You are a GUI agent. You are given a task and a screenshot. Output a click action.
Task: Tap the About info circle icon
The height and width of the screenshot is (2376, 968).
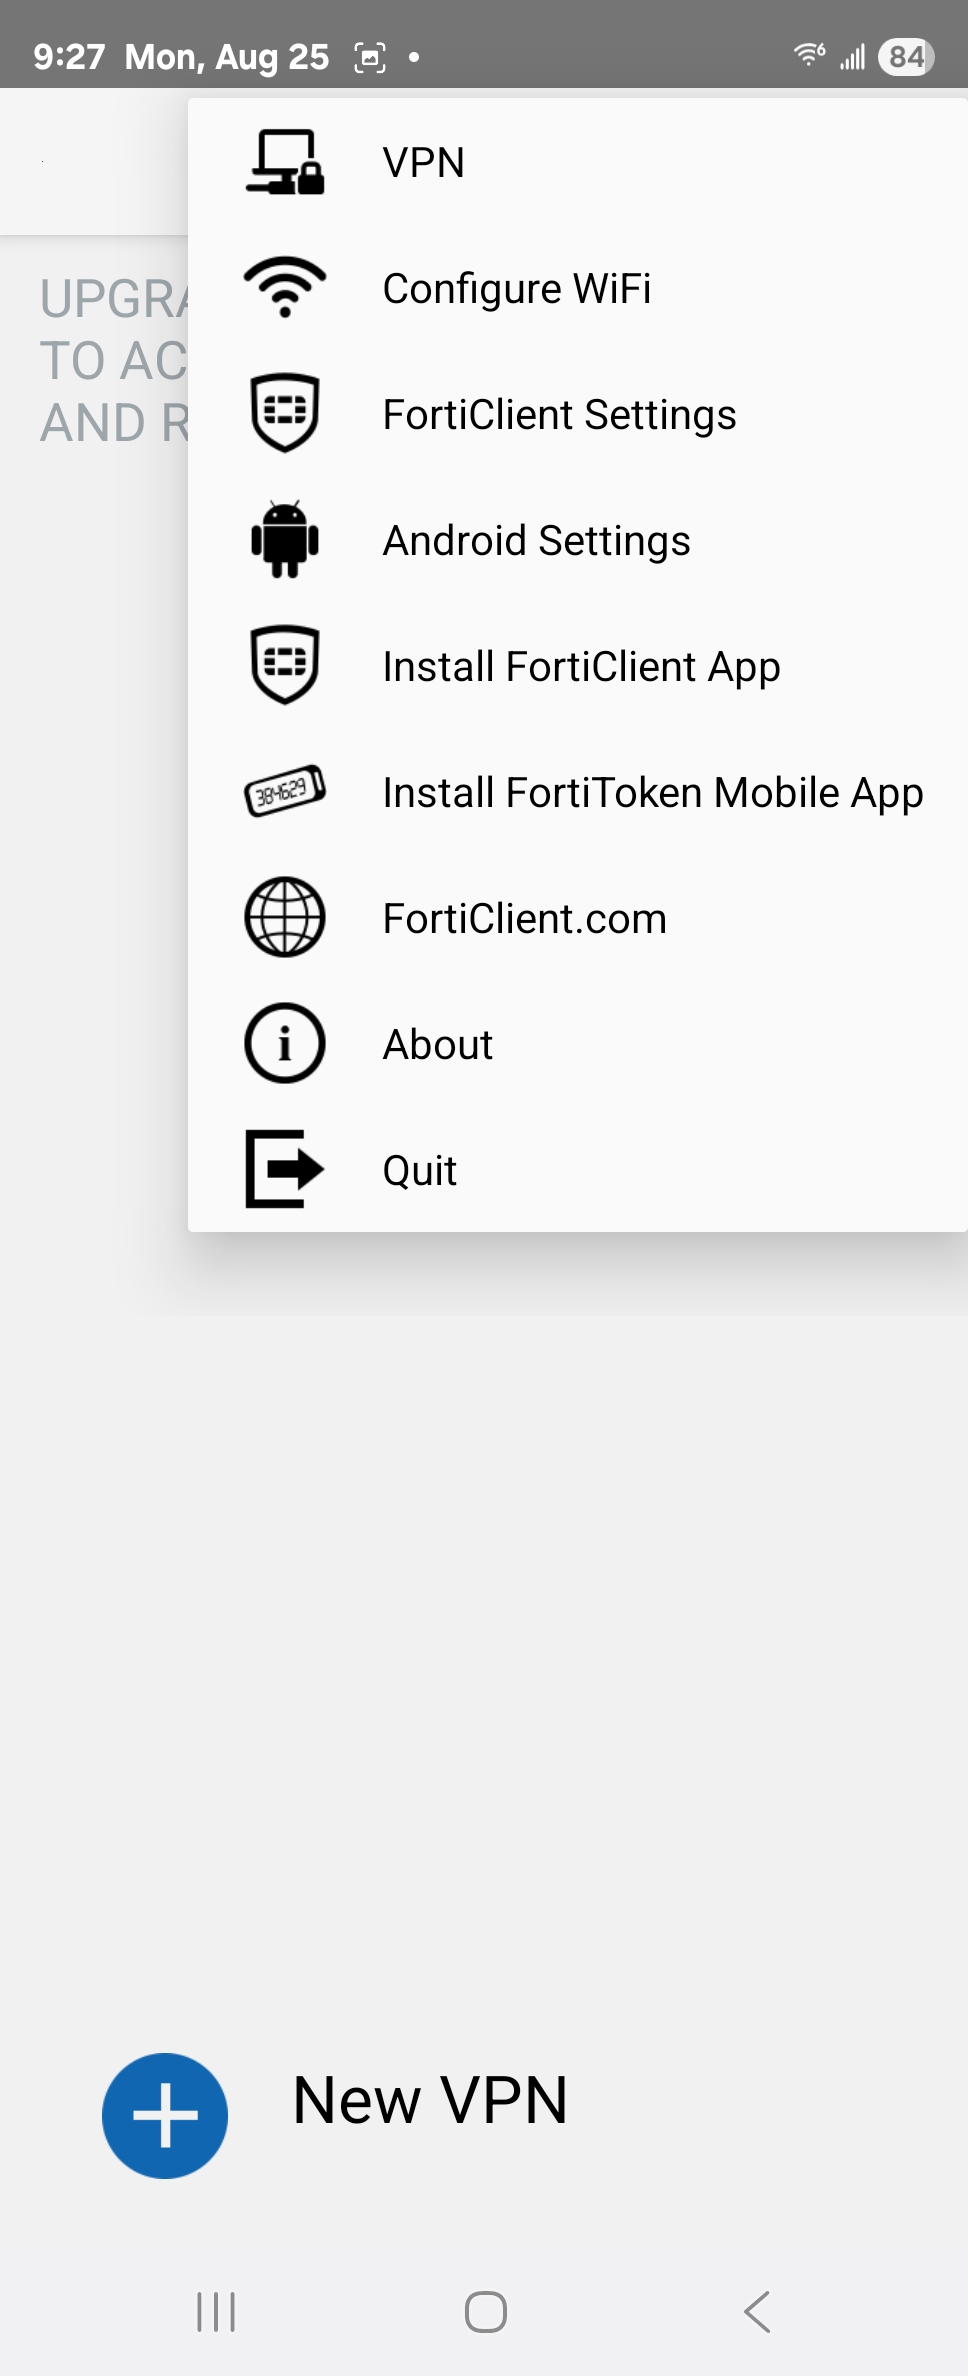tap(285, 1043)
